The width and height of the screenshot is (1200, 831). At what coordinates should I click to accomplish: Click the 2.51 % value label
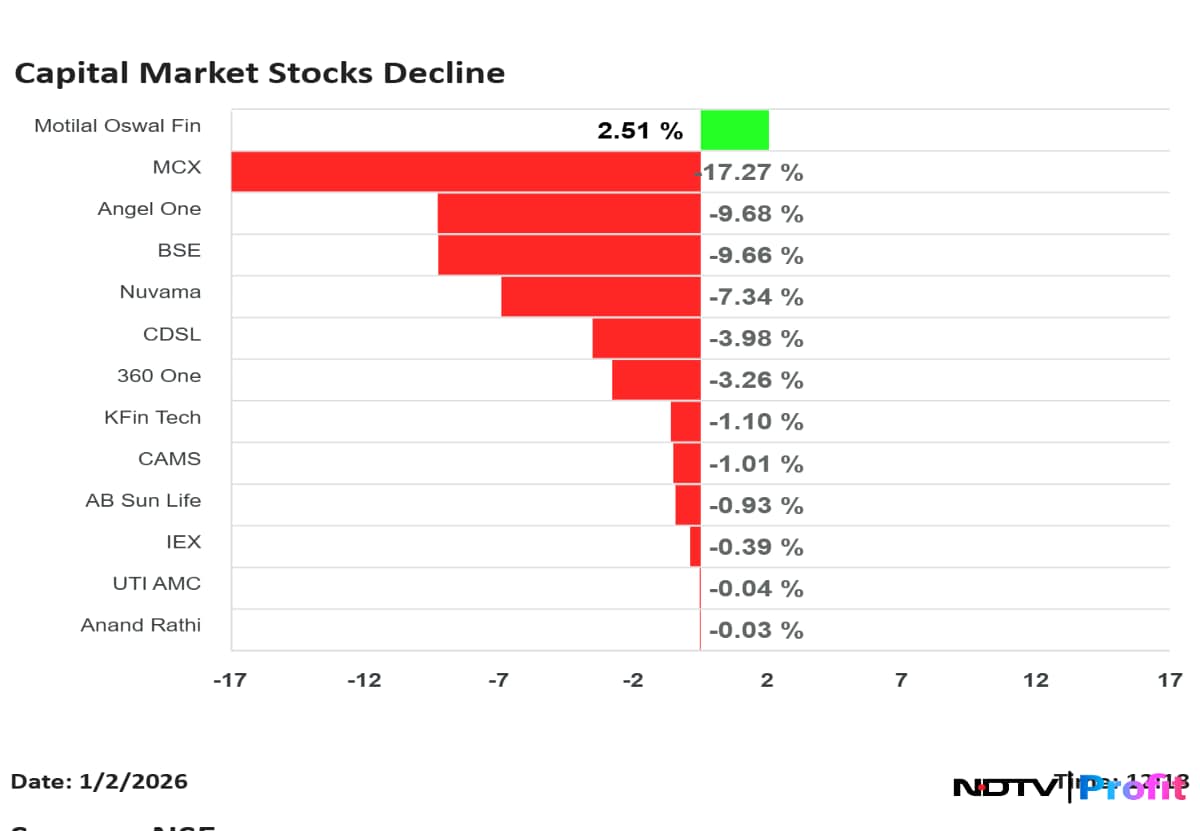640,131
